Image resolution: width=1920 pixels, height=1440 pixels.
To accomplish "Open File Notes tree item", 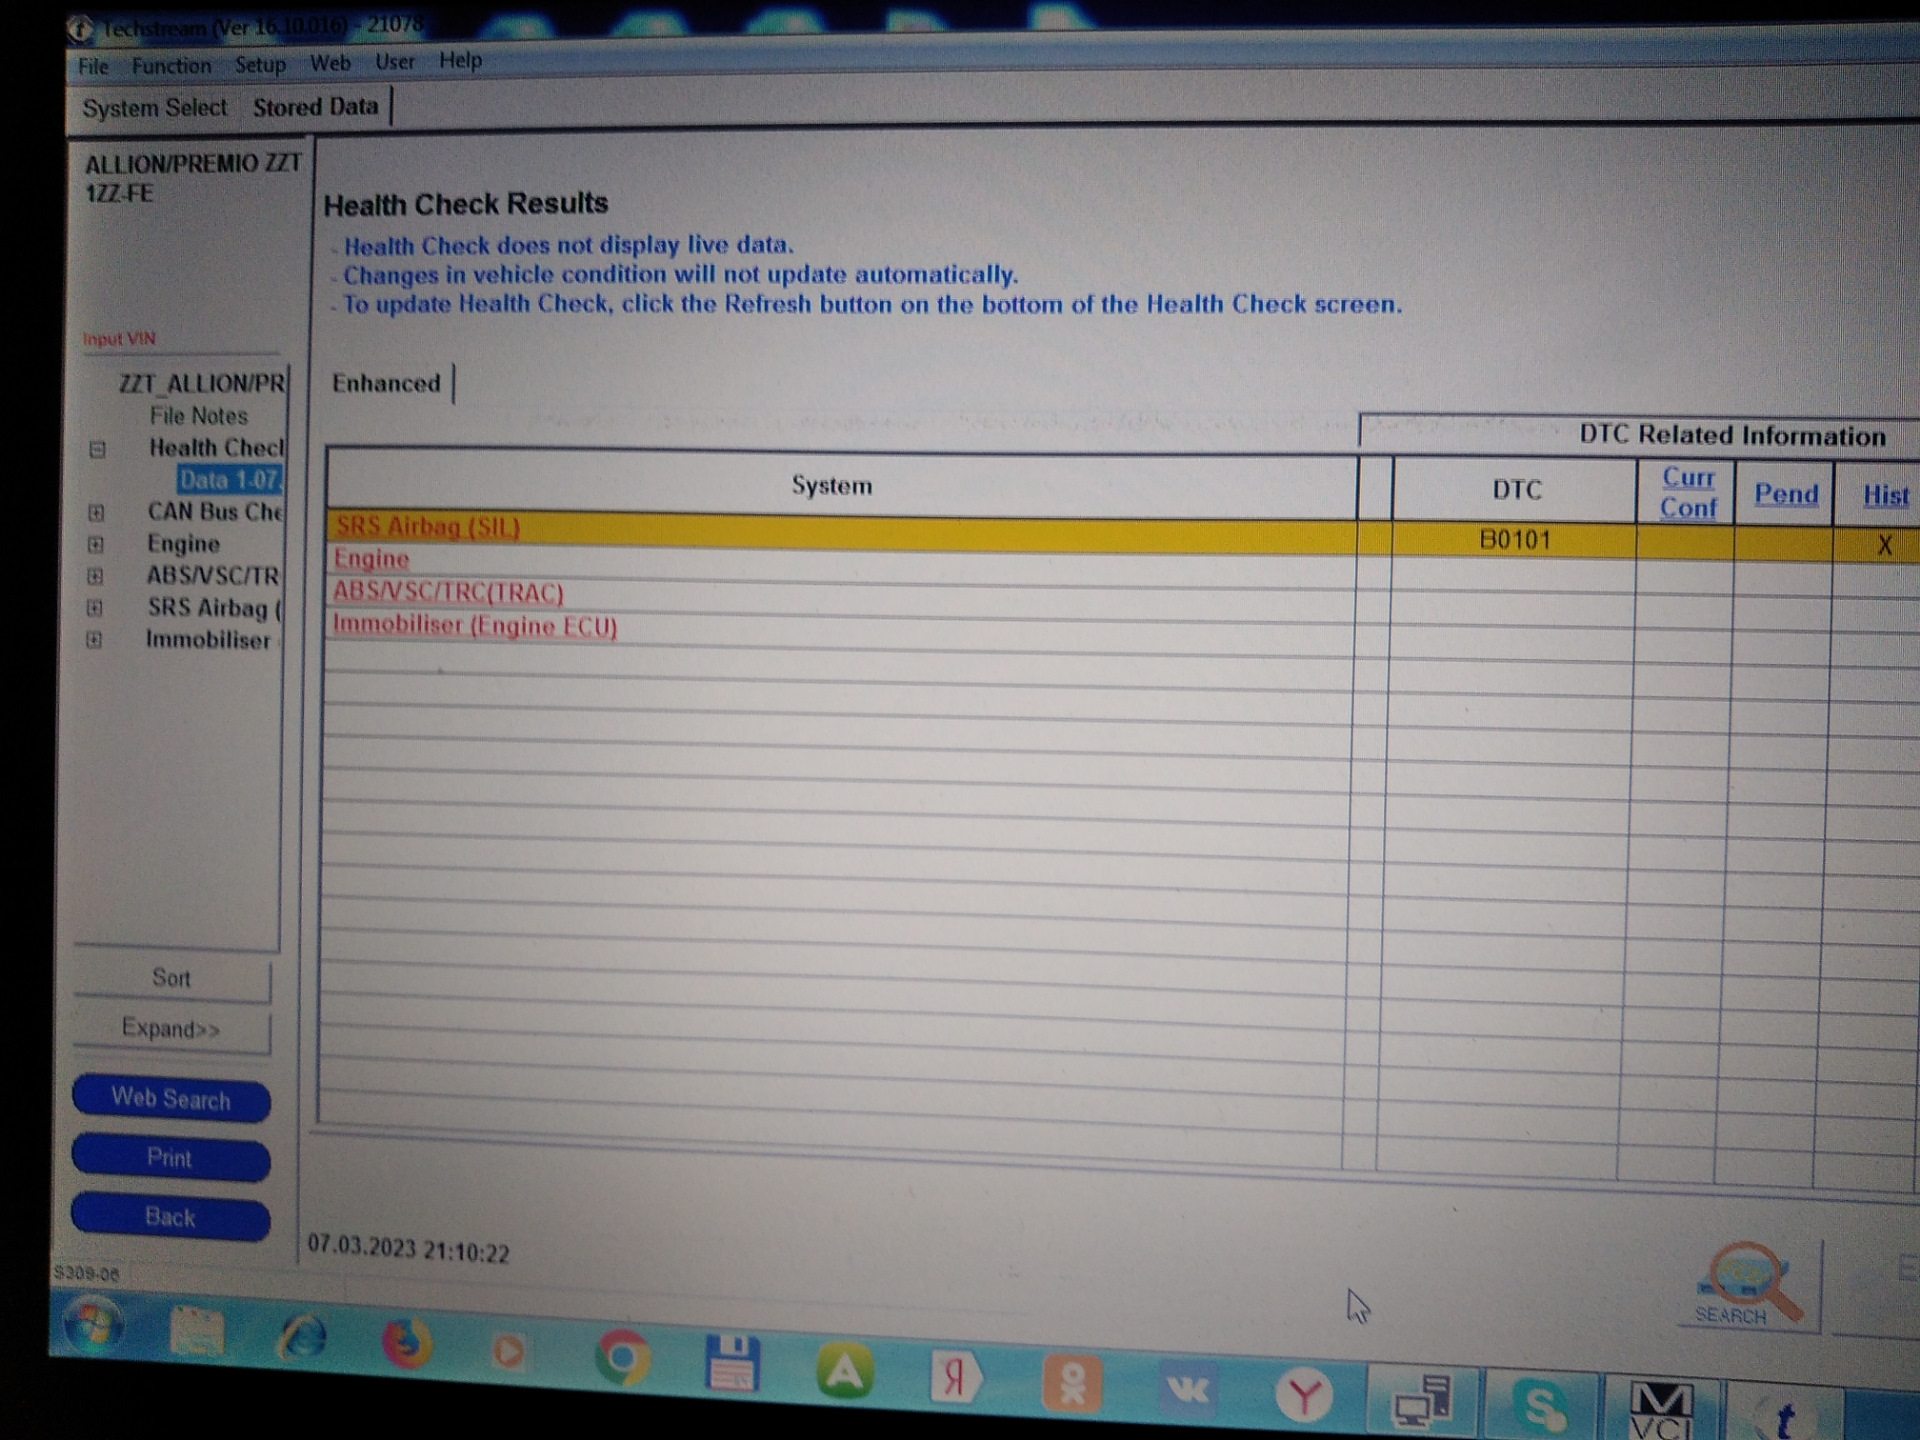I will 198,416.
